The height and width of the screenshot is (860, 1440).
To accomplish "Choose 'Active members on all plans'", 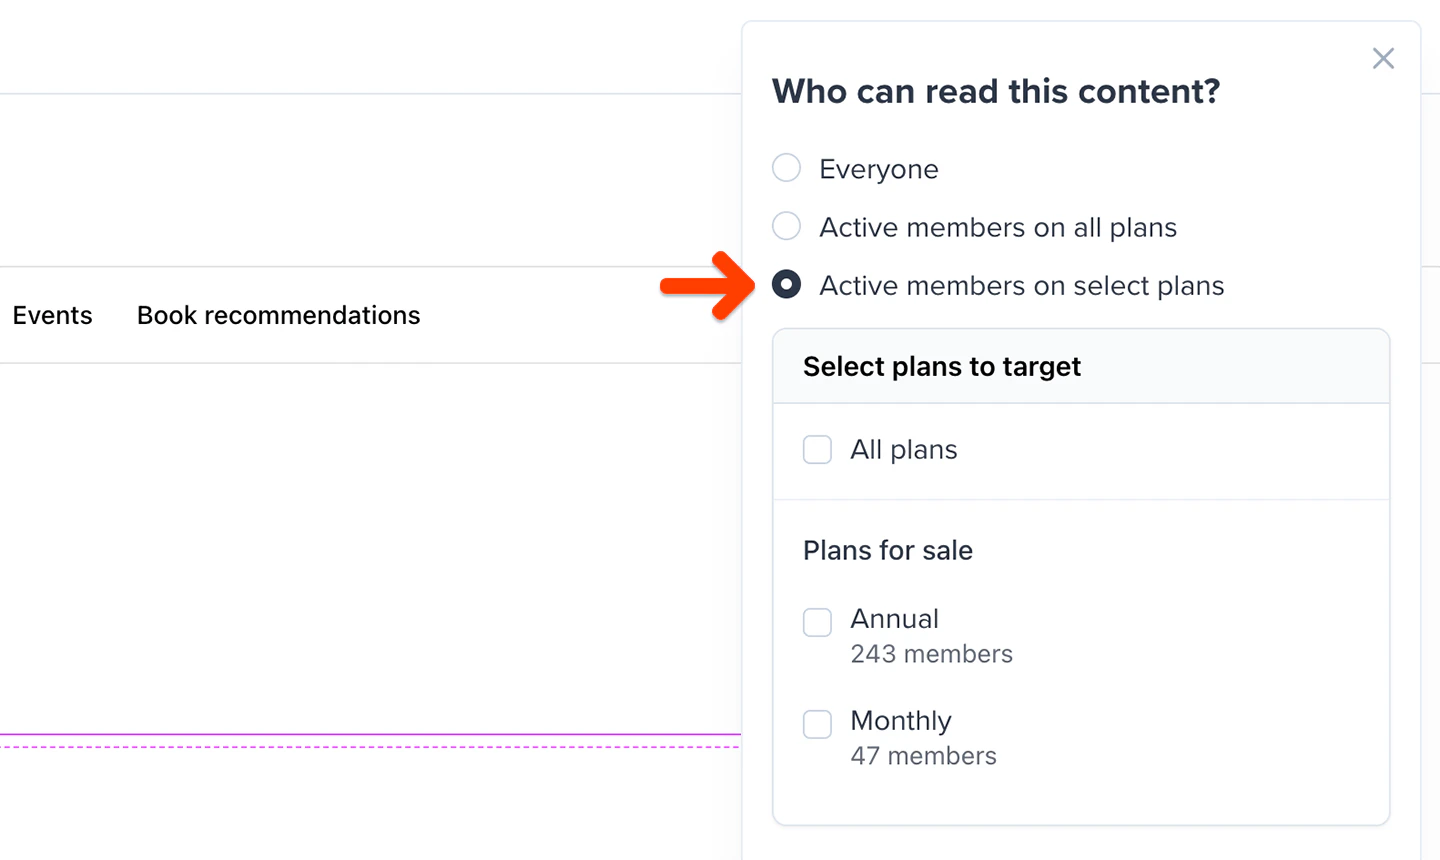I will (x=786, y=226).
